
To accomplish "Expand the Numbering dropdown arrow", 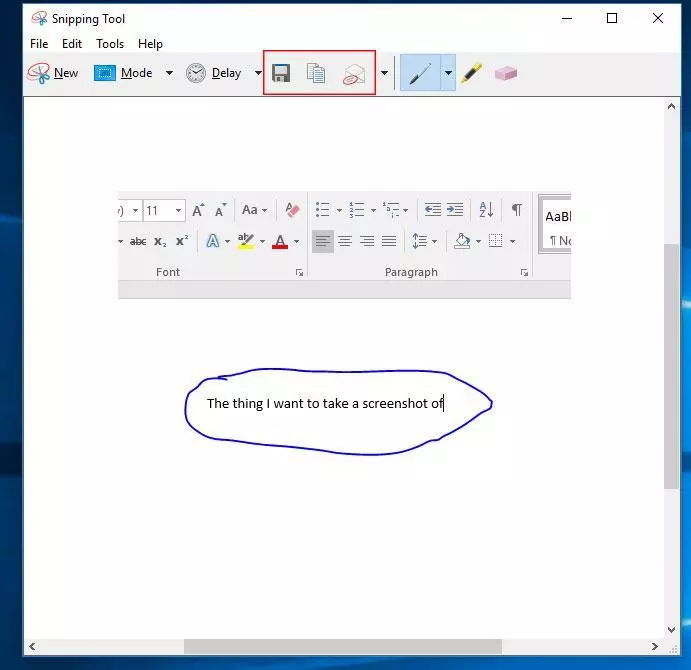I will (373, 210).
